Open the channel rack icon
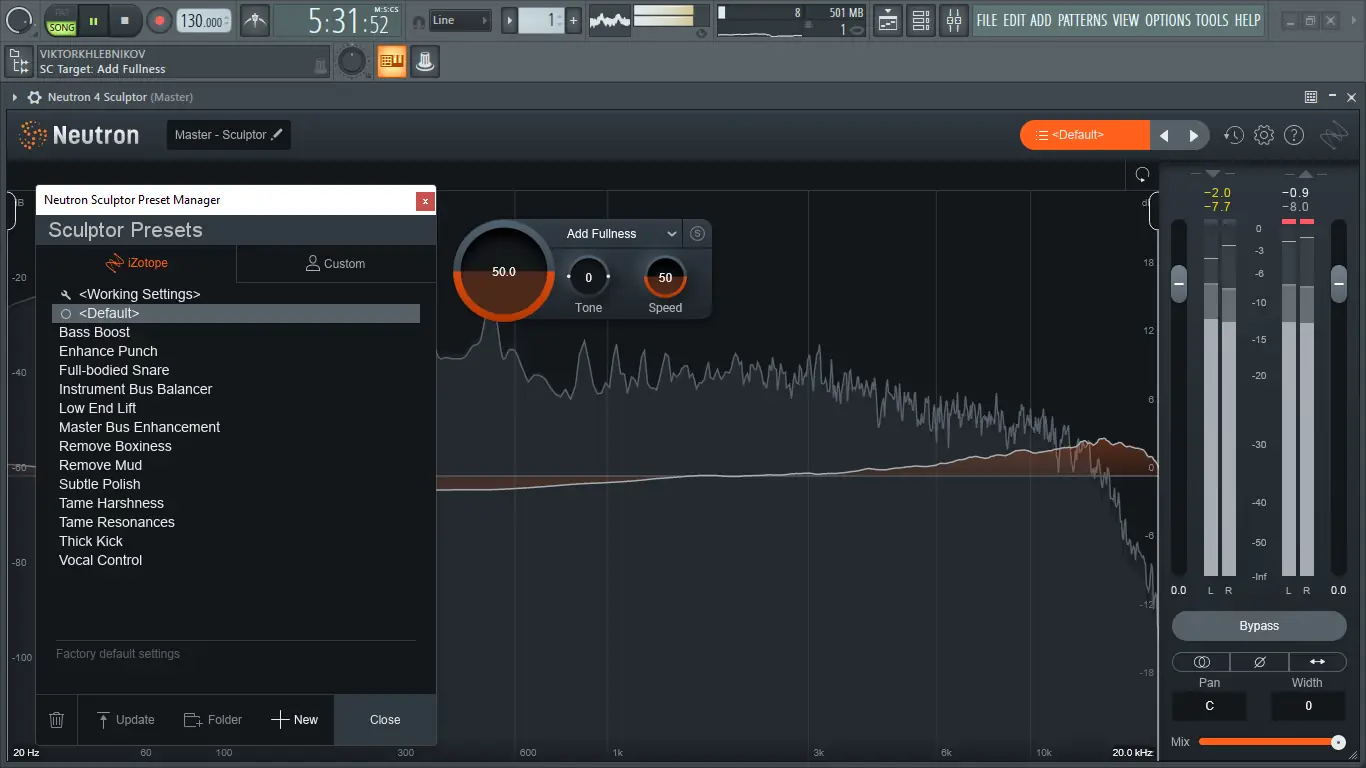This screenshot has width=1366, height=768. 920,20
